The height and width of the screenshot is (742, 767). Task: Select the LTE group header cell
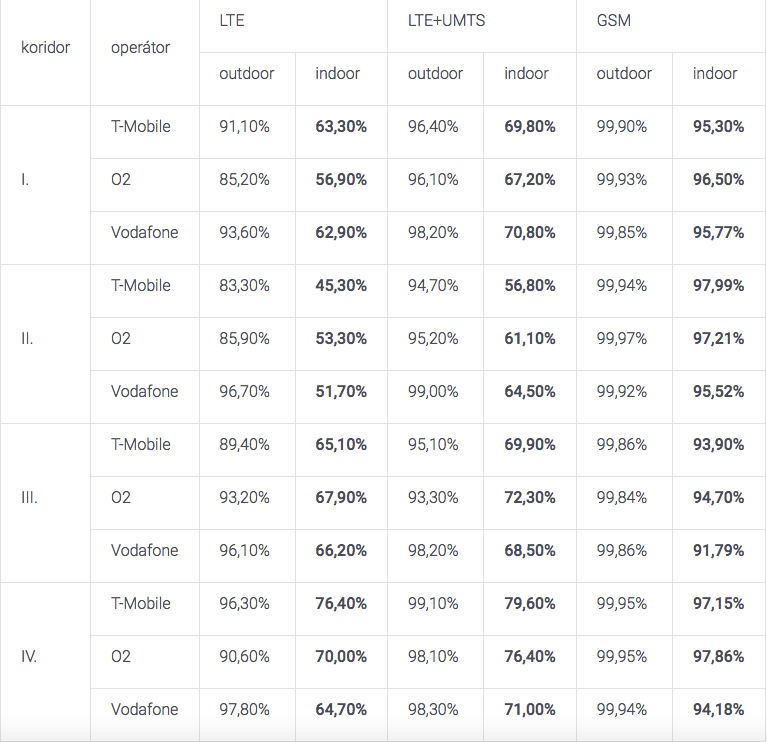232,20
